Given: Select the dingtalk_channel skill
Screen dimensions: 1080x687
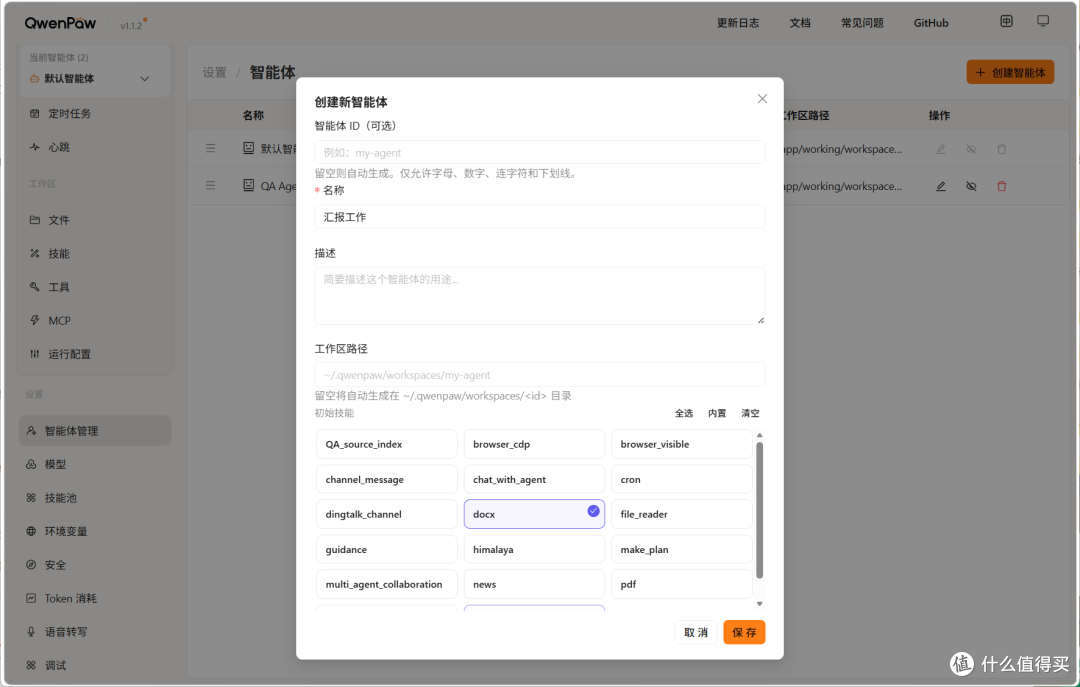Looking at the screenshot, I should point(386,514).
